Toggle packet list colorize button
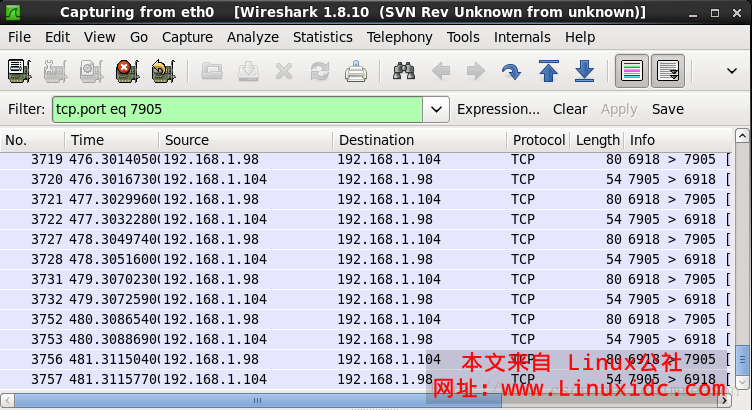The height and width of the screenshot is (410, 752). pos(632,71)
